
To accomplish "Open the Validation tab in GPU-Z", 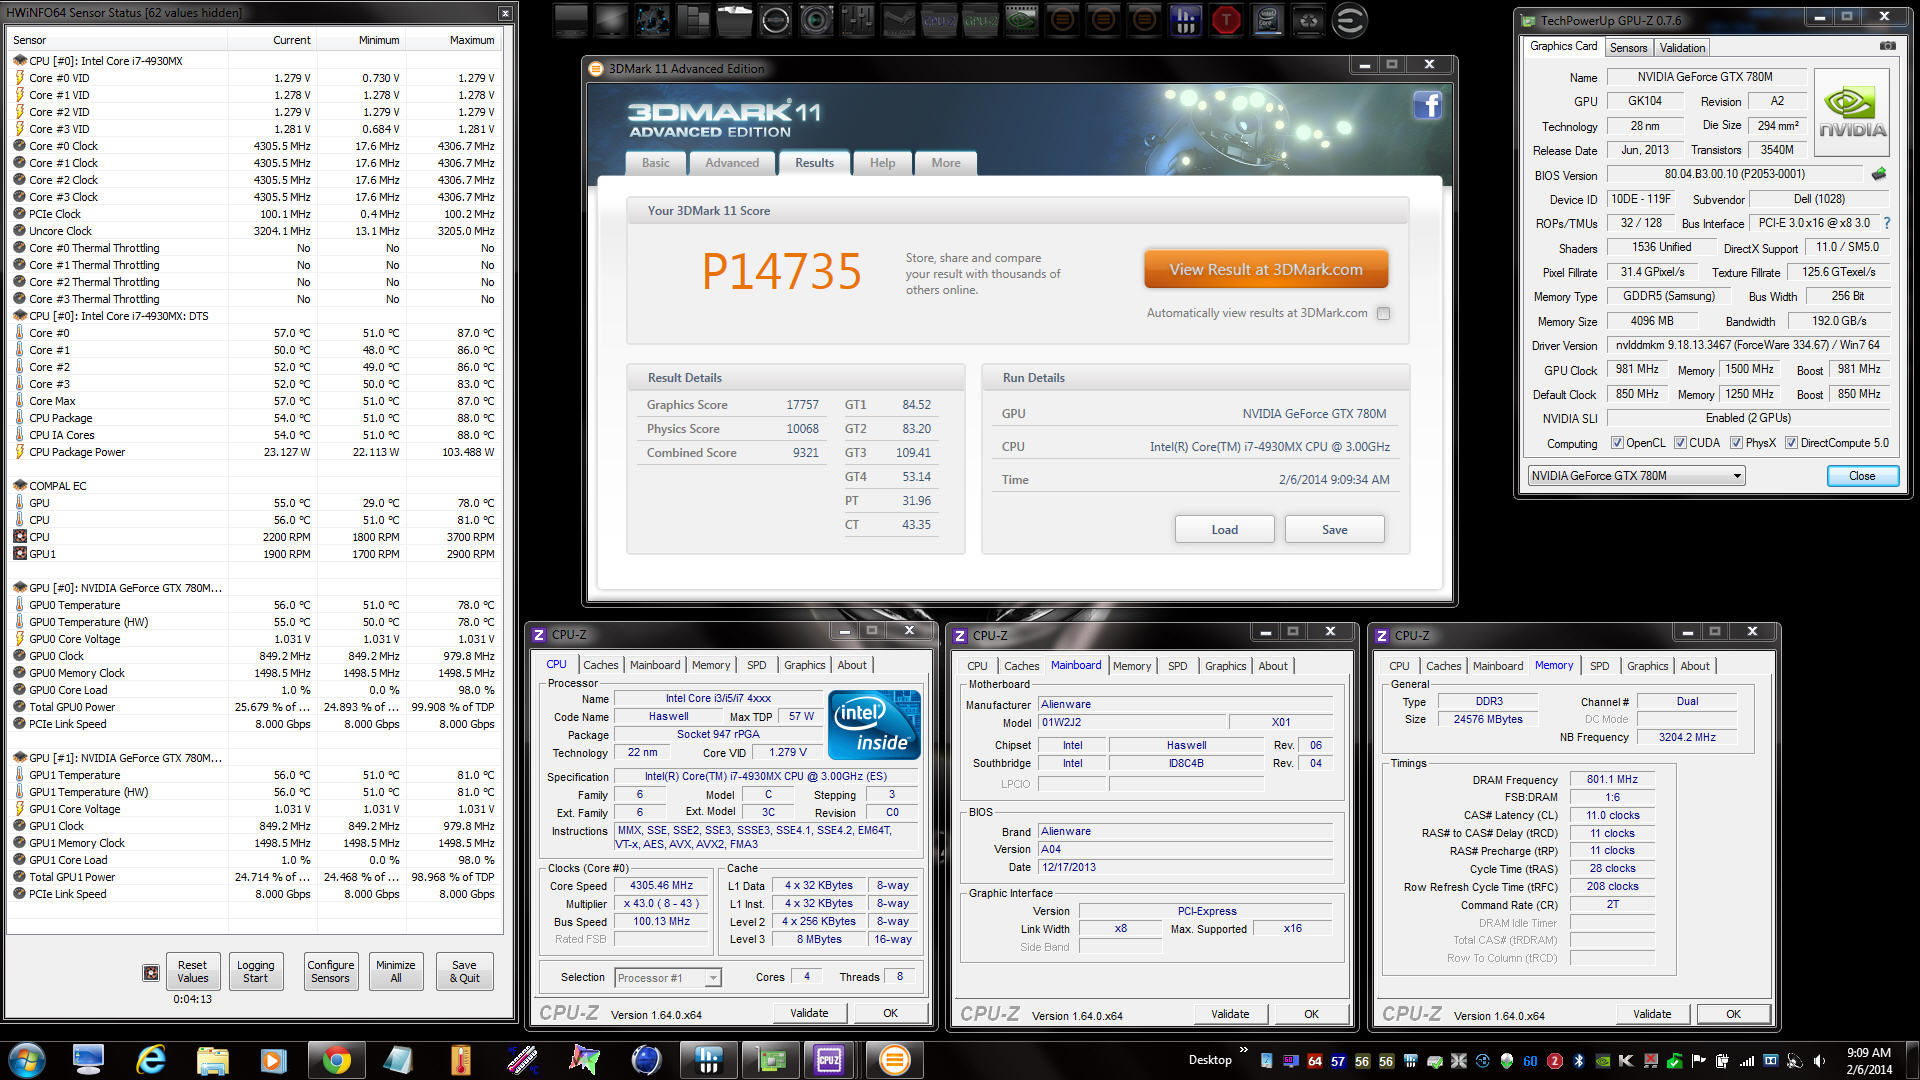I will (x=1682, y=48).
